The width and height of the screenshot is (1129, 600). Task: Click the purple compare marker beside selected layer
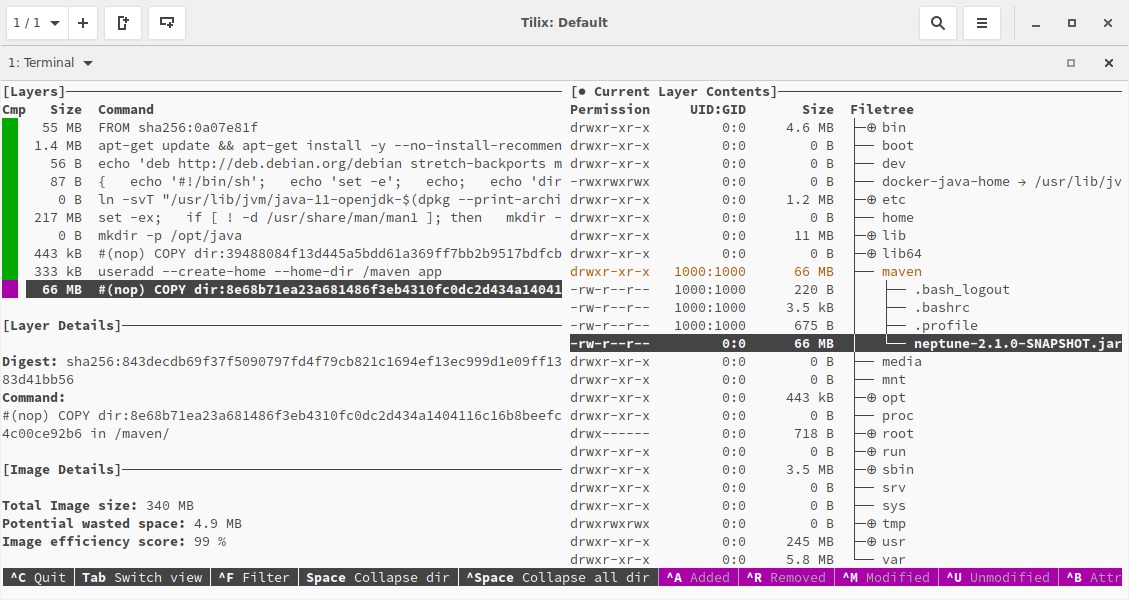(x=10, y=290)
